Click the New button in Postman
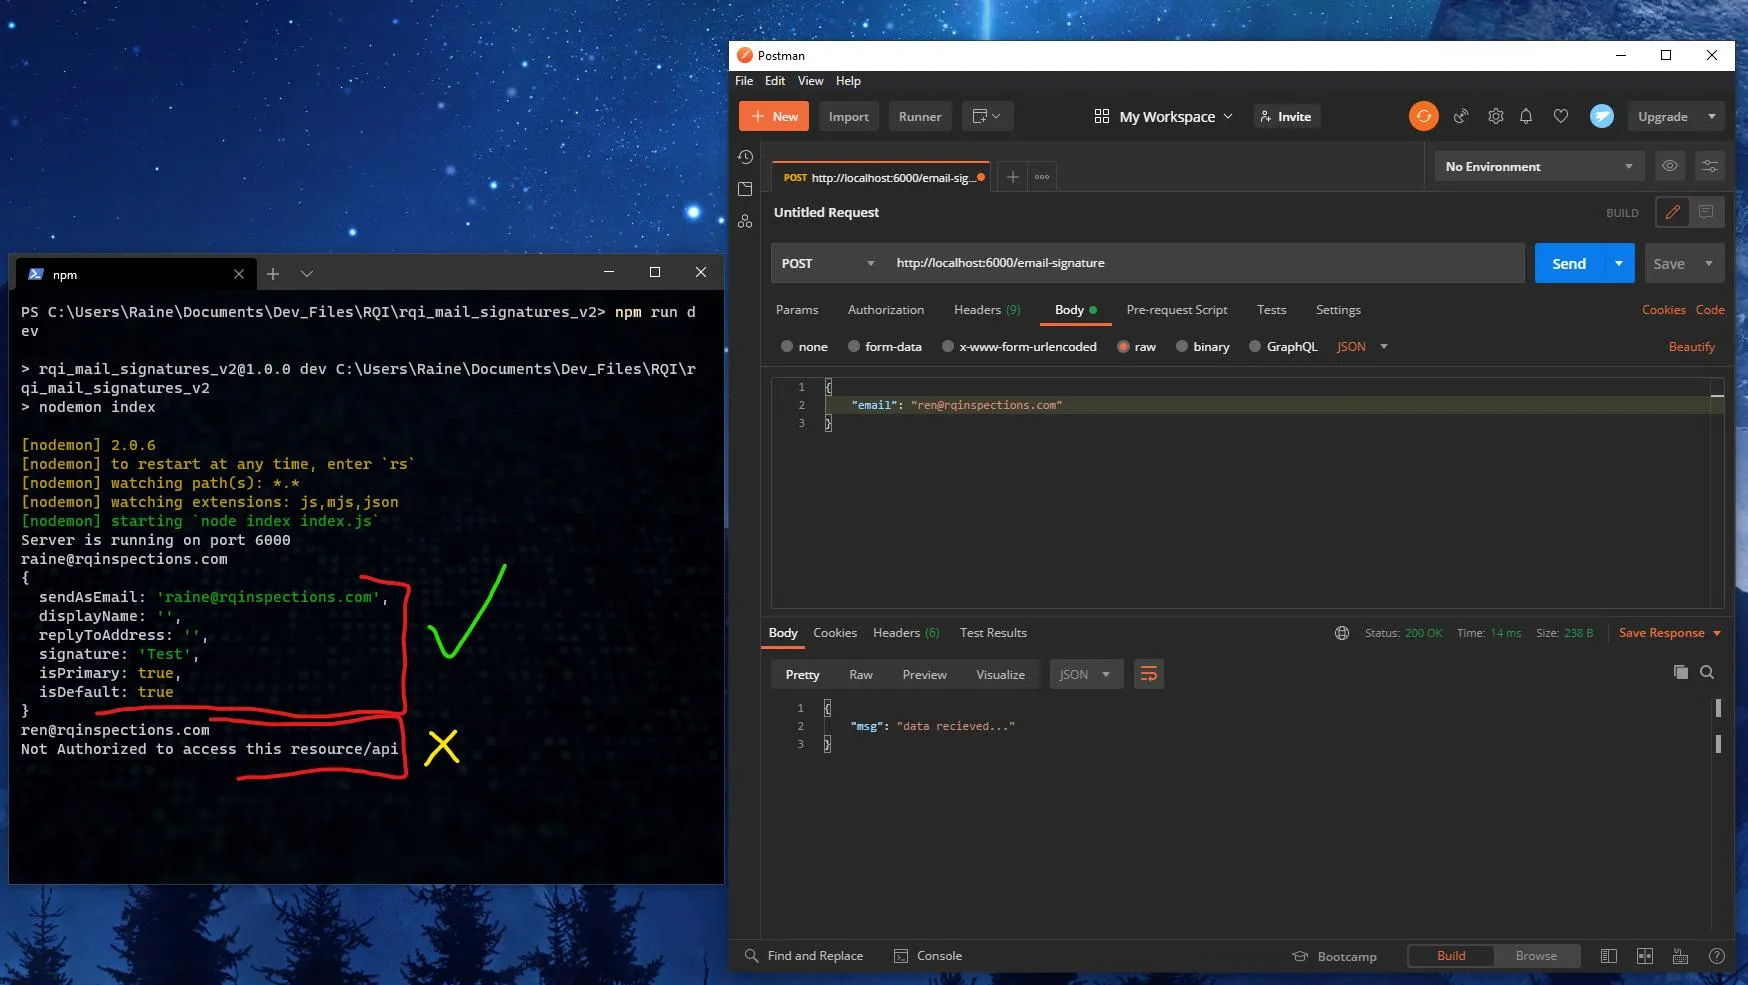 774,116
